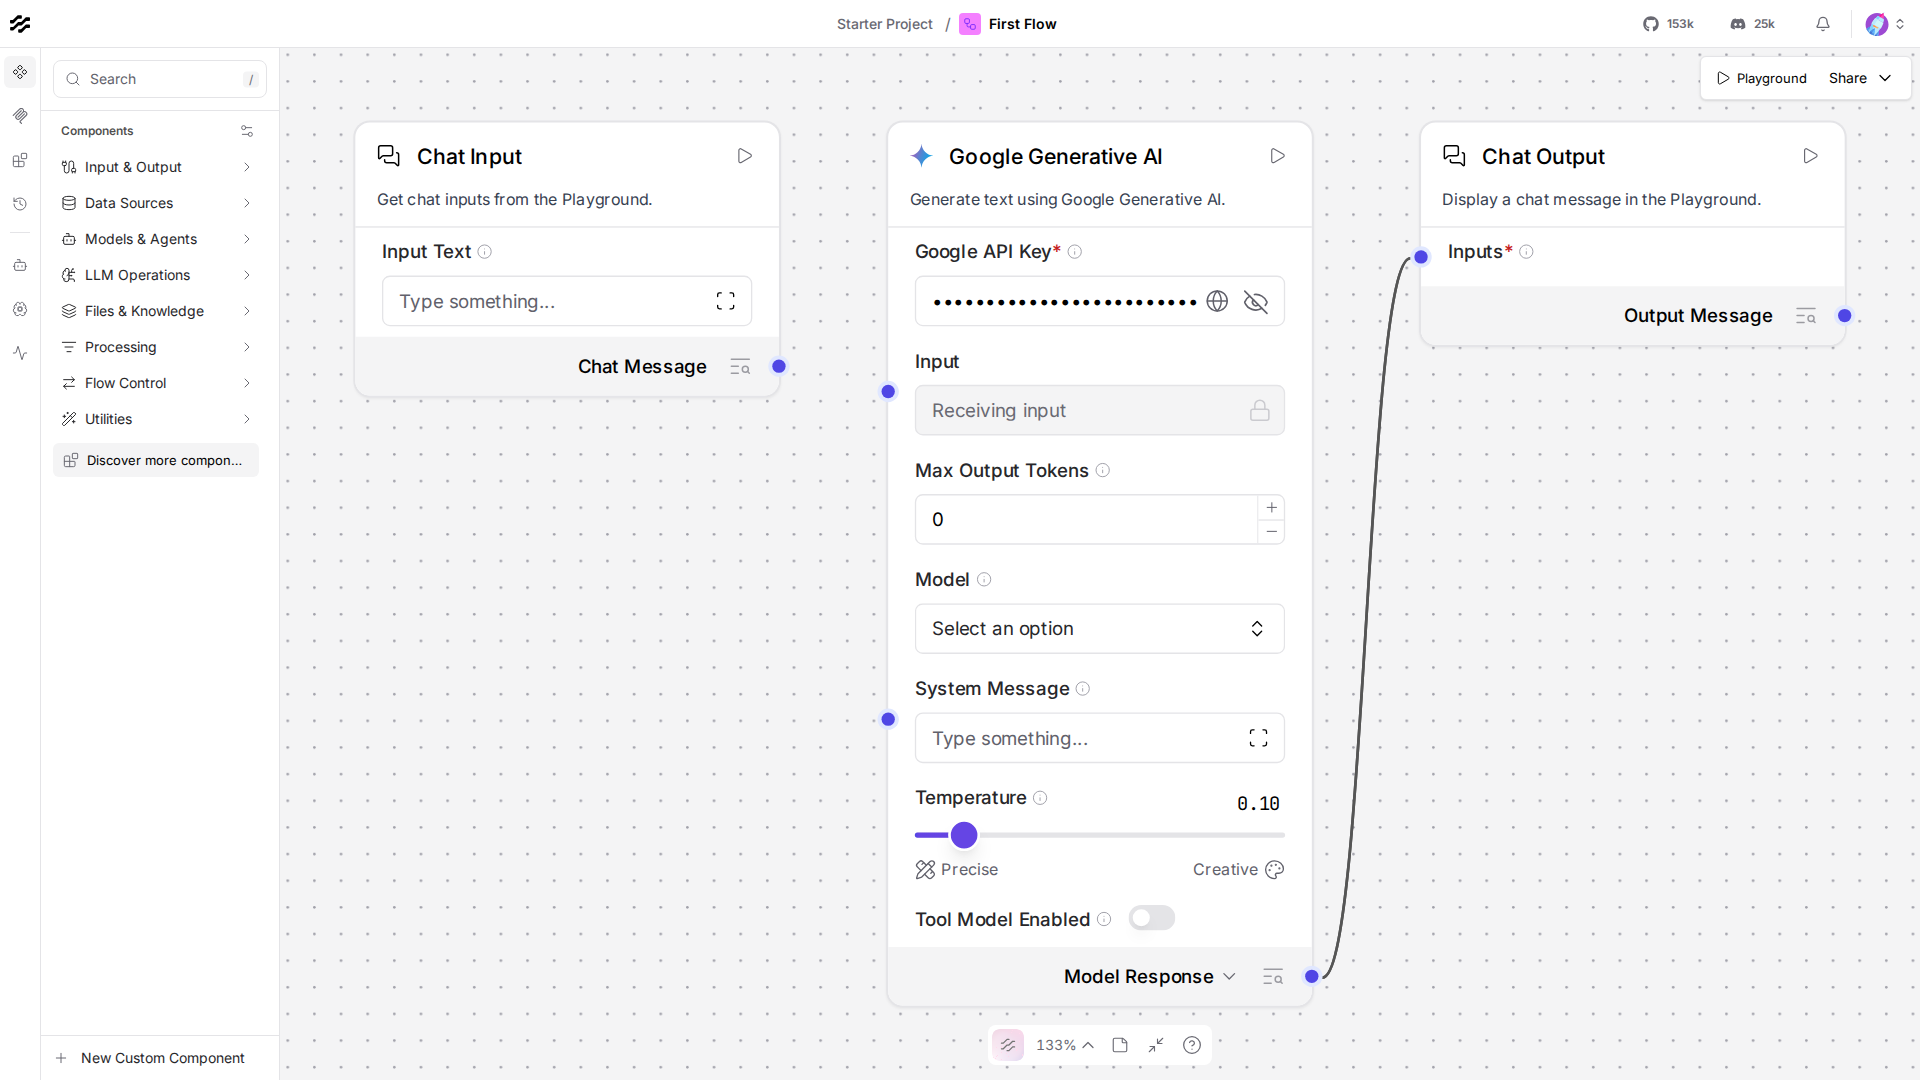Click the Model Response output handle
Screen dimensions: 1920x1080
[x=1312, y=977]
